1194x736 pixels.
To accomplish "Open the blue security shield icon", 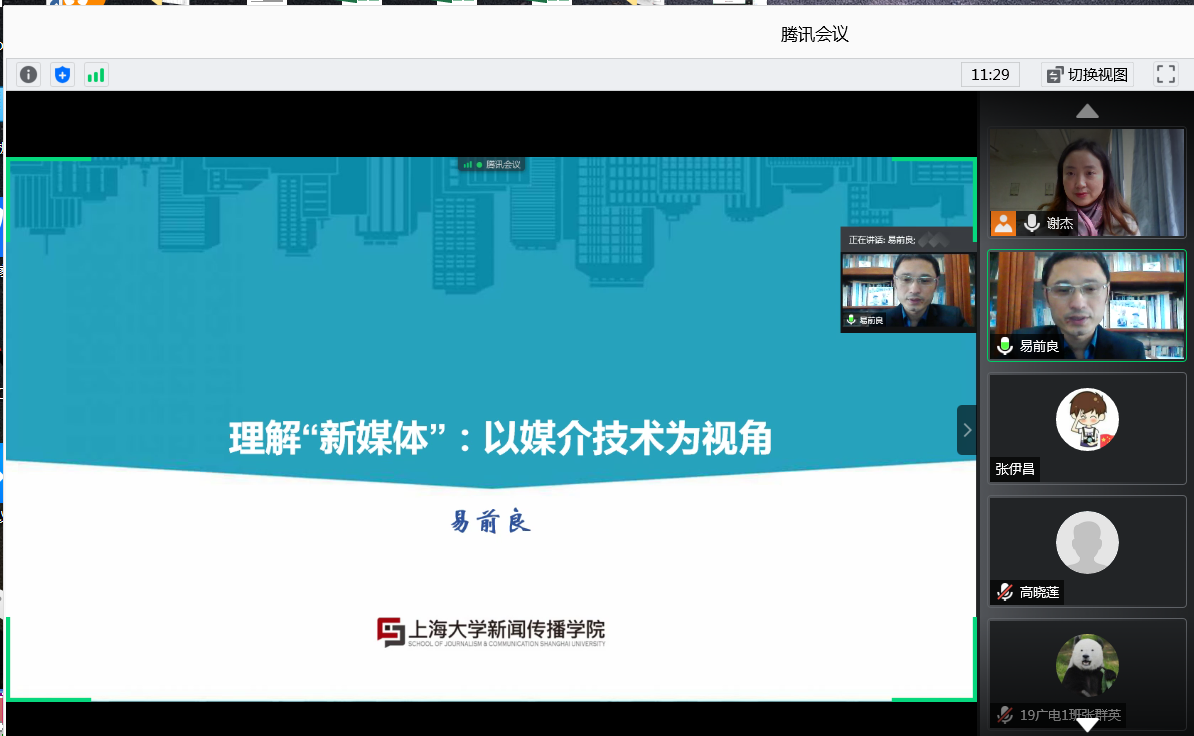I will pyautogui.click(x=63, y=74).
